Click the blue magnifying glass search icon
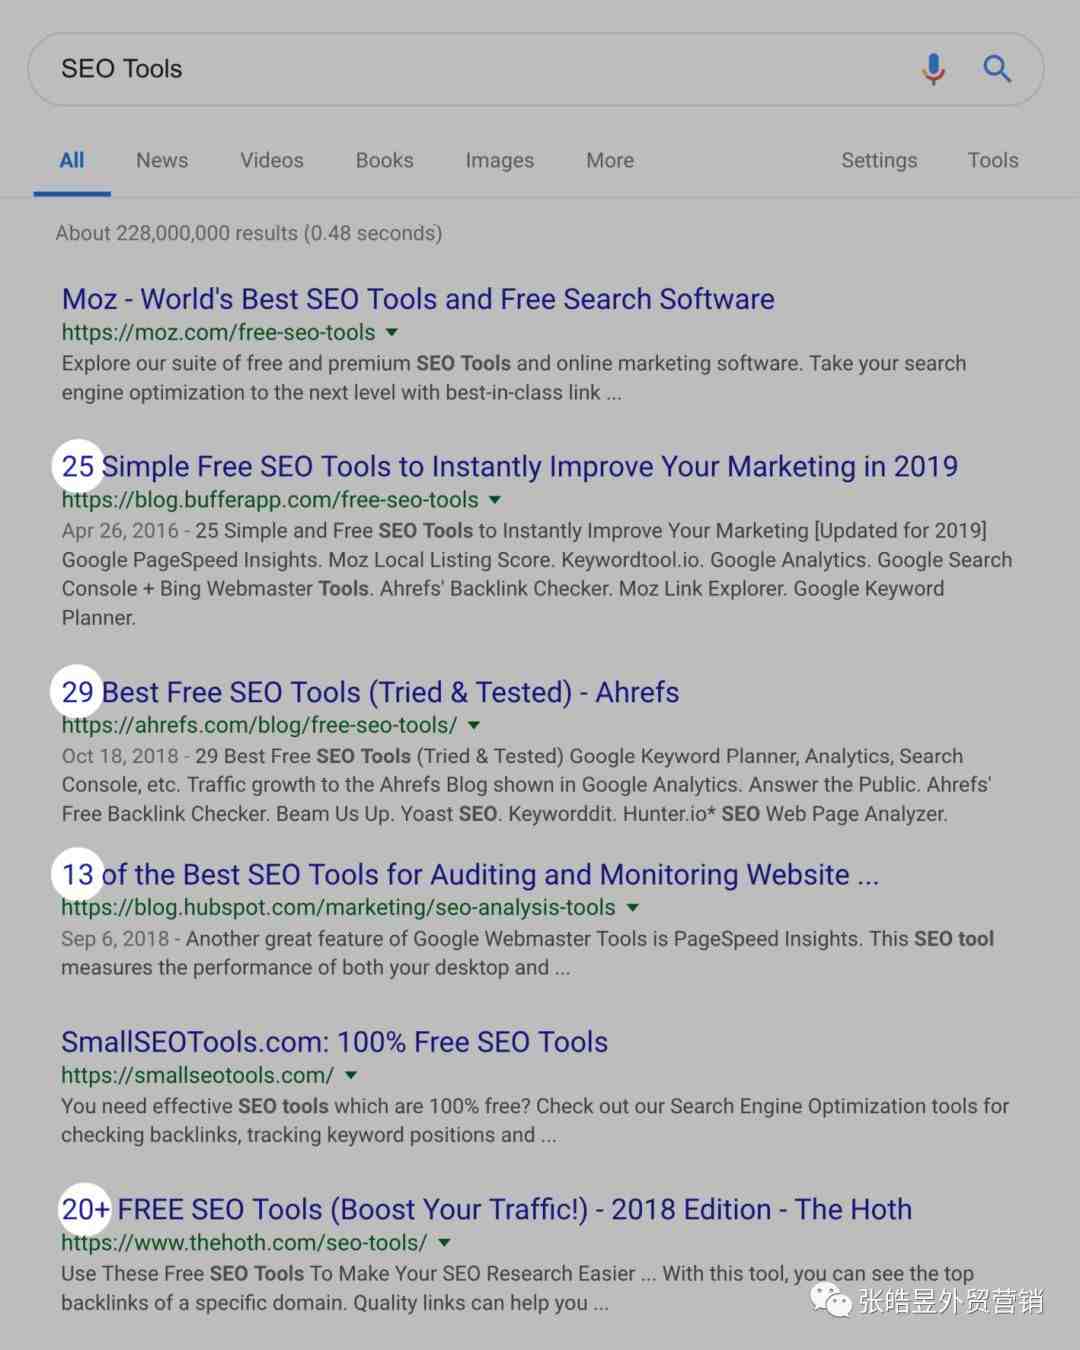Image resolution: width=1080 pixels, height=1350 pixels. tap(997, 68)
